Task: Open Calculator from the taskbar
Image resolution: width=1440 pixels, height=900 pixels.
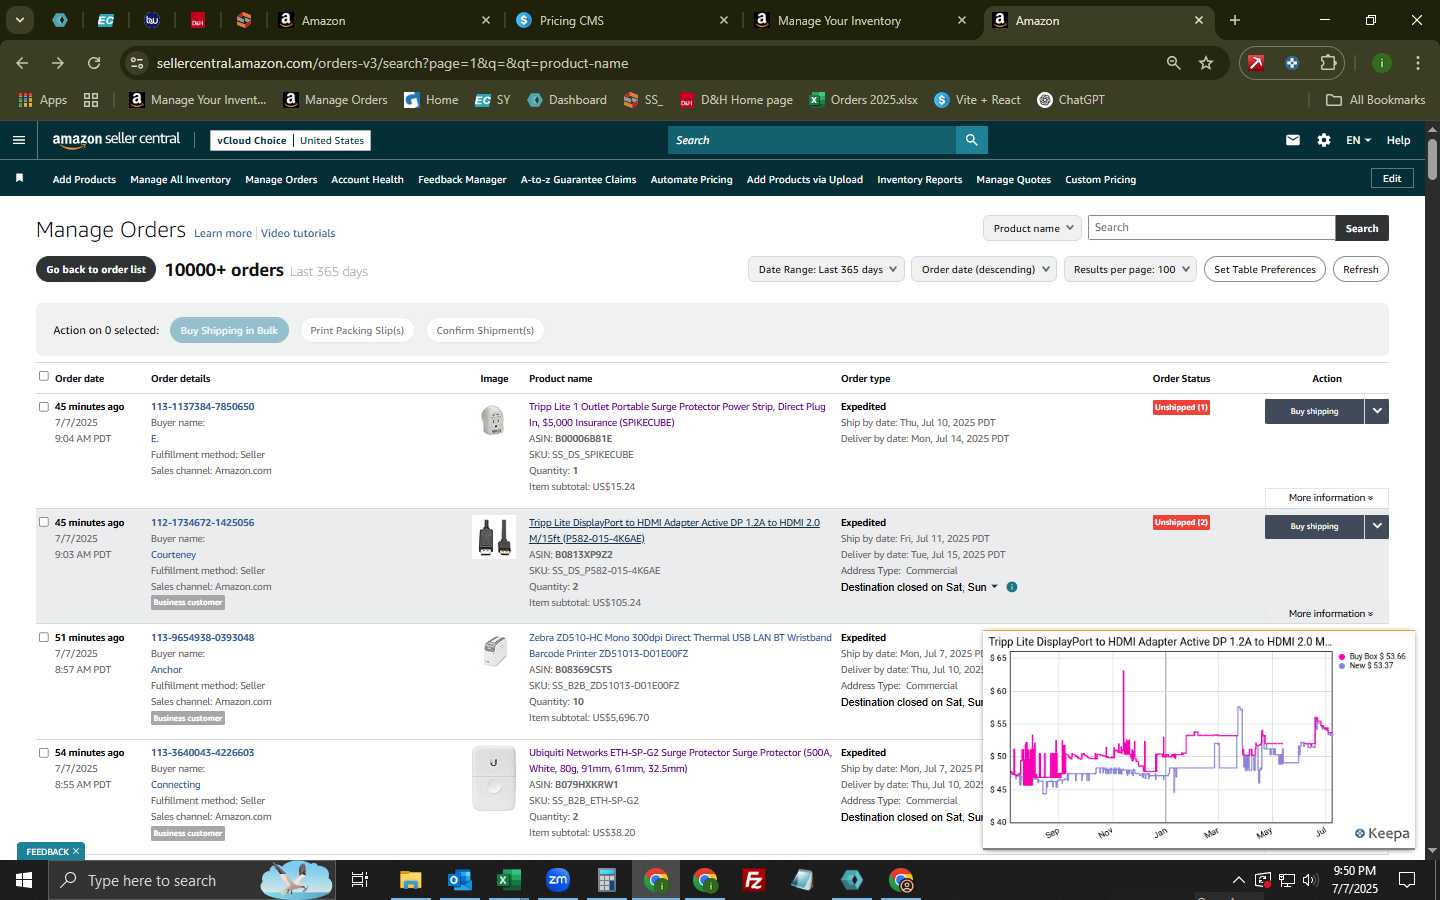Action: pyautogui.click(x=606, y=880)
